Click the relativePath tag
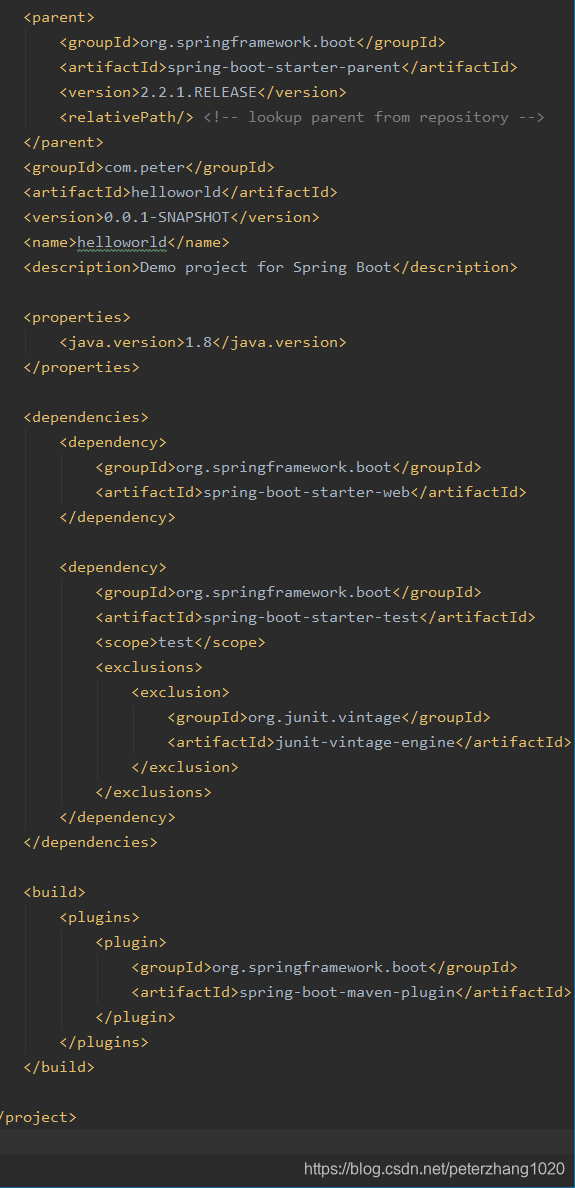The image size is (575, 1188). (x=127, y=117)
